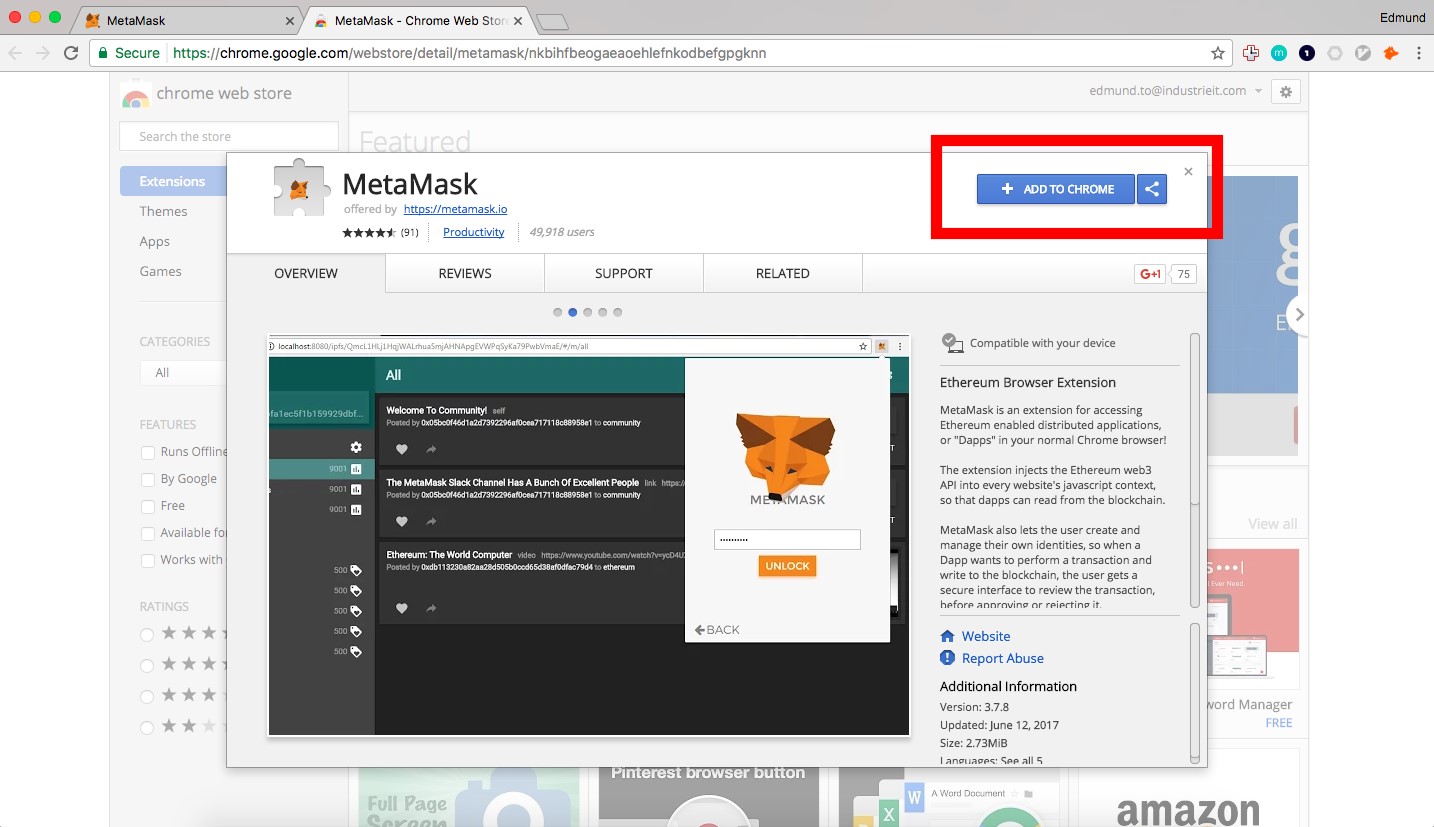Click the Add to Chrome button

pyautogui.click(x=1056, y=189)
